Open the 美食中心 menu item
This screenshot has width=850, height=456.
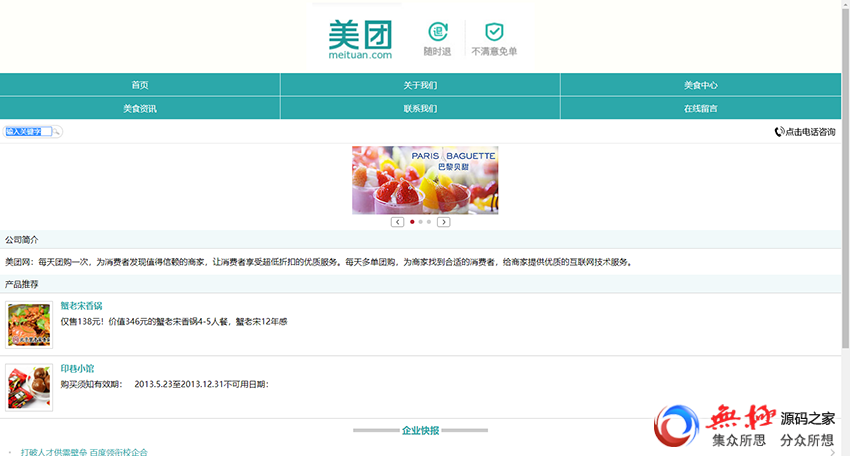coord(700,85)
